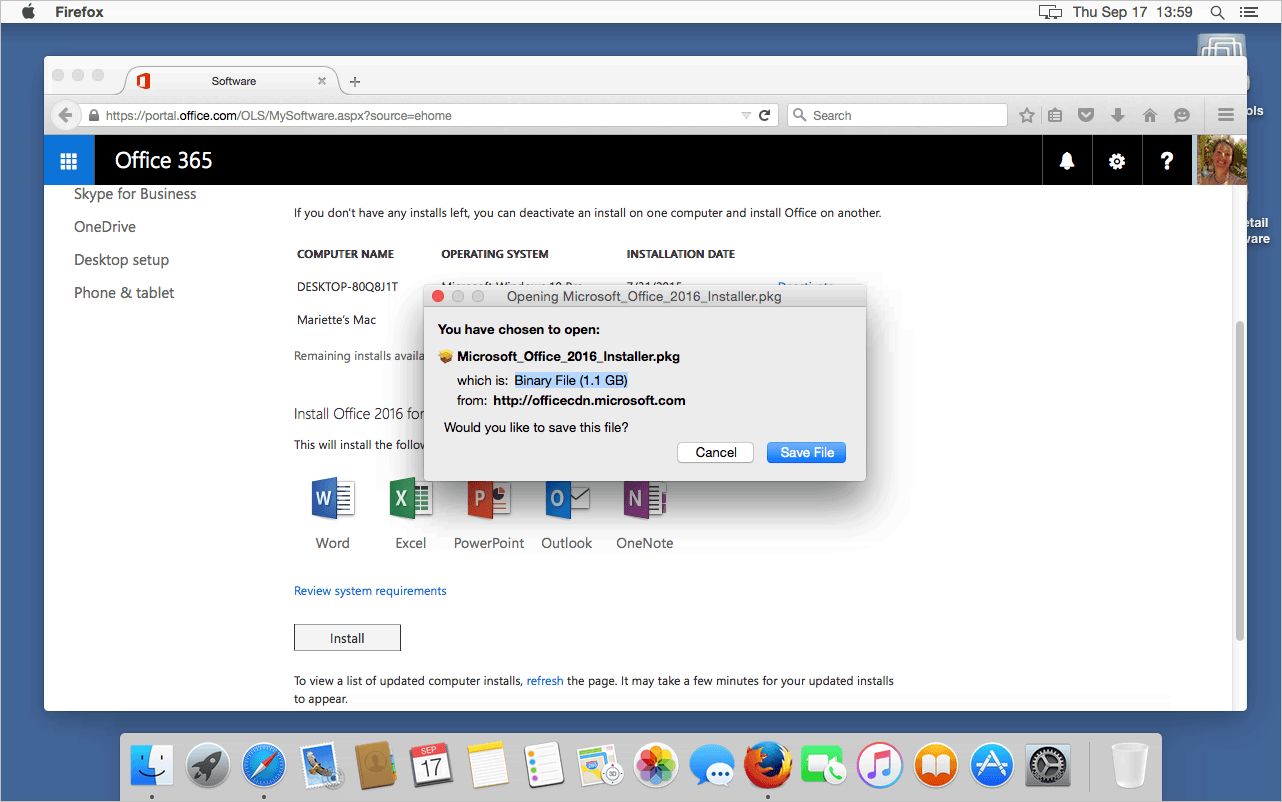1282x802 pixels.
Task: Open Photos from the Dock
Action: (657, 767)
